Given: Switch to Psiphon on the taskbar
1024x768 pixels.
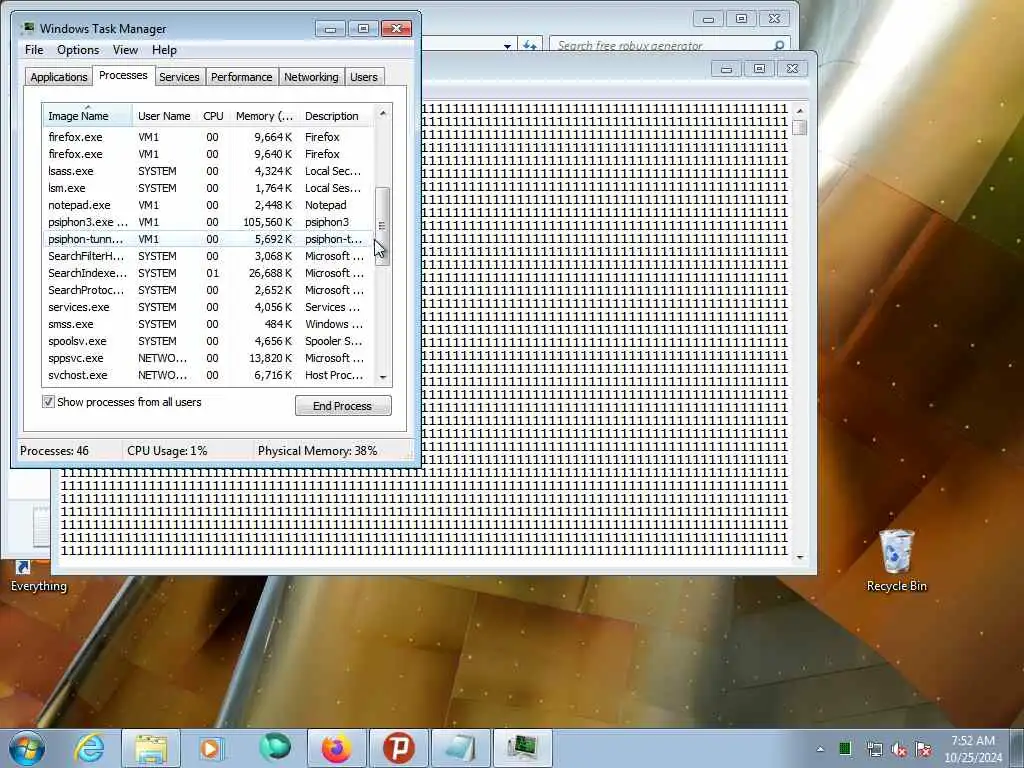Looking at the screenshot, I should click(x=398, y=748).
